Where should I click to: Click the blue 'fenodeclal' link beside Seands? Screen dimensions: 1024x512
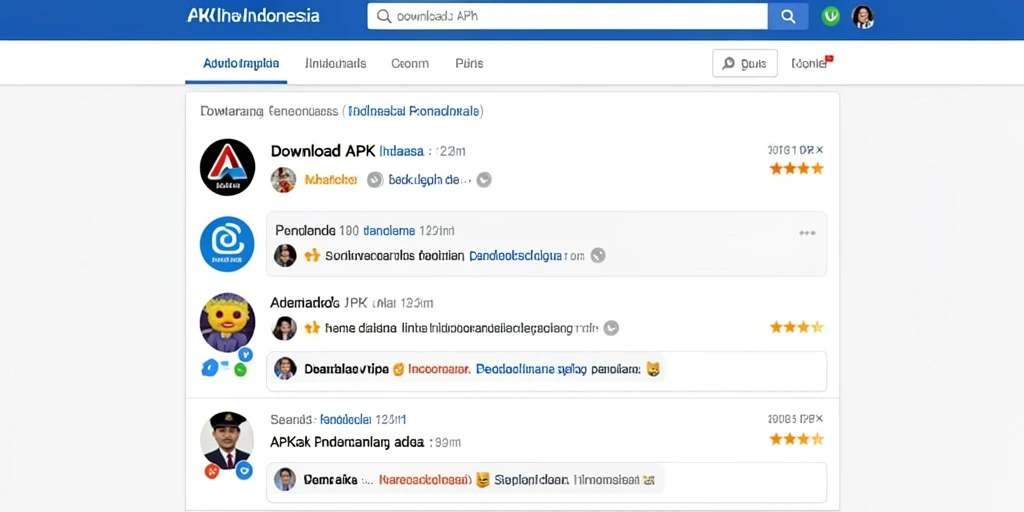pos(345,419)
